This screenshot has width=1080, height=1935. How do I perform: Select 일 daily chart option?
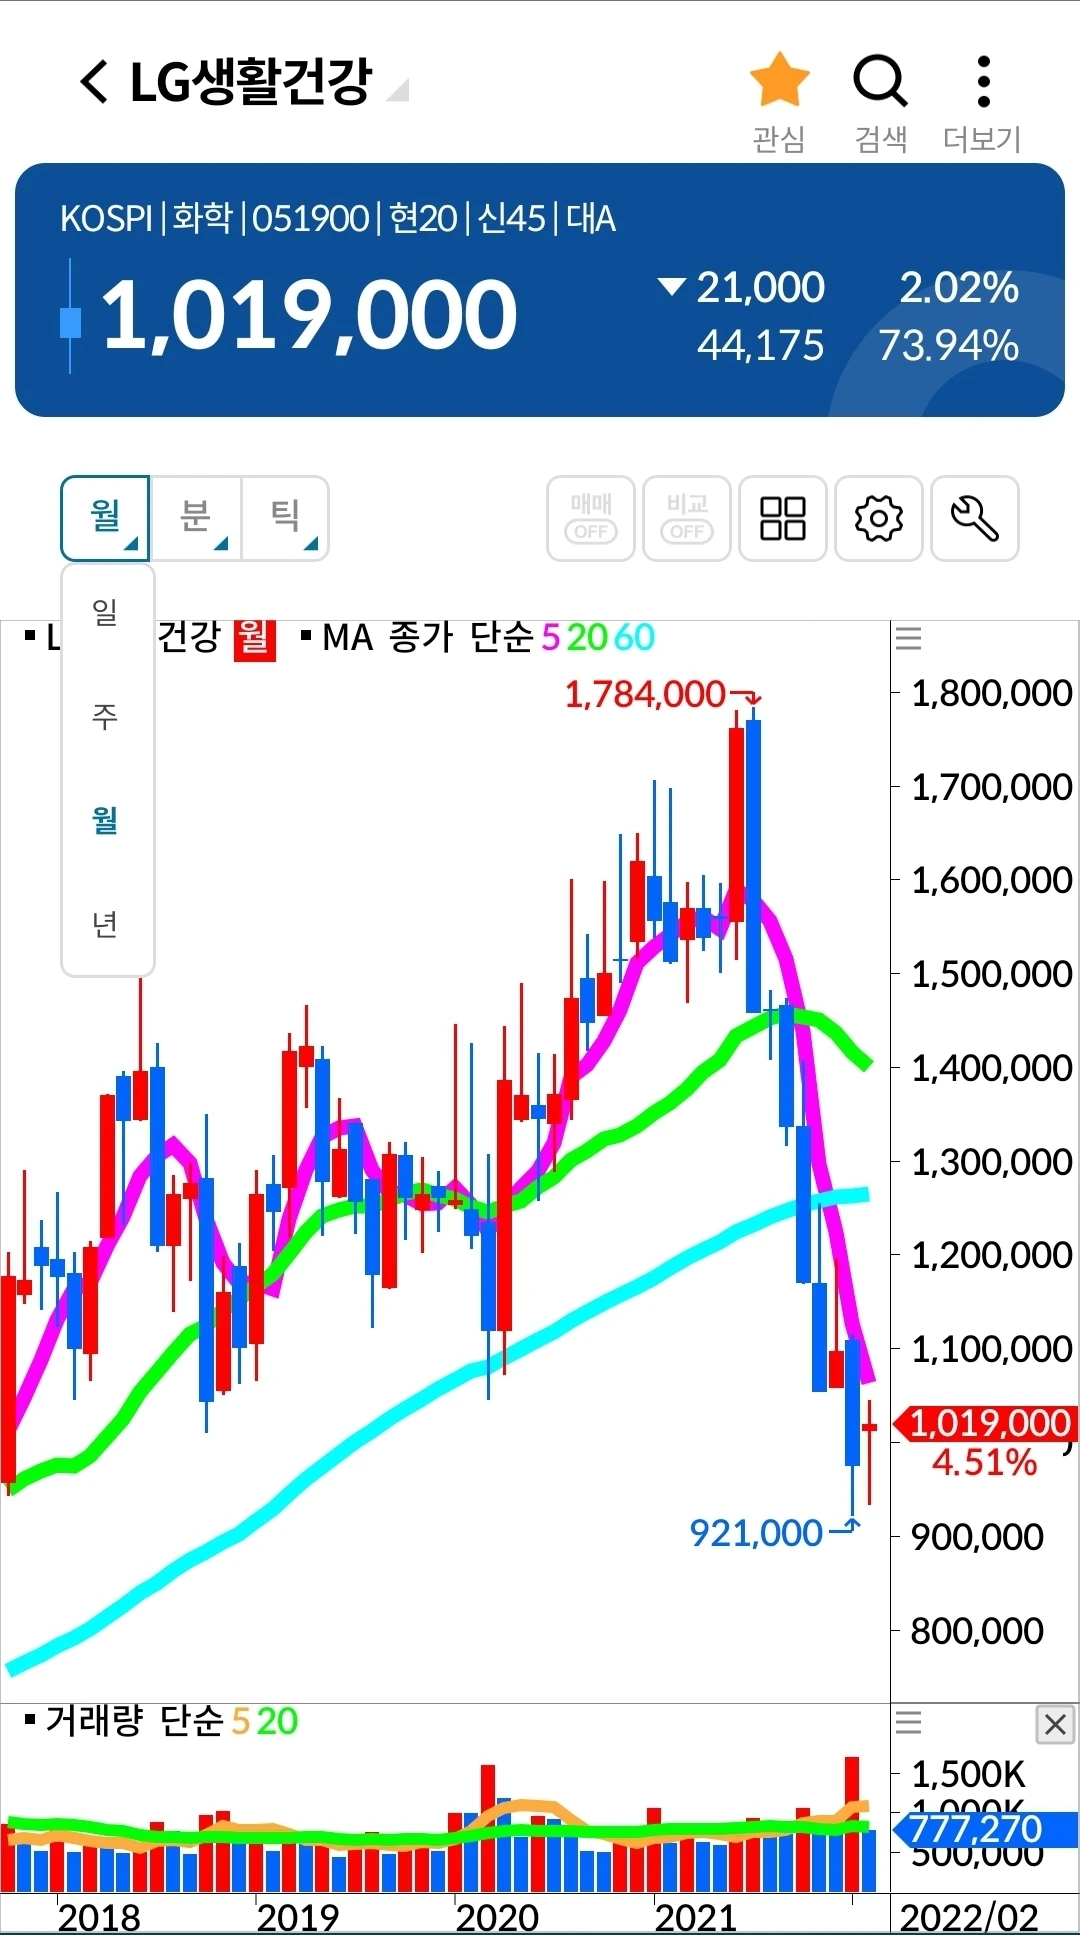pyautogui.click(x=106, y=613)
